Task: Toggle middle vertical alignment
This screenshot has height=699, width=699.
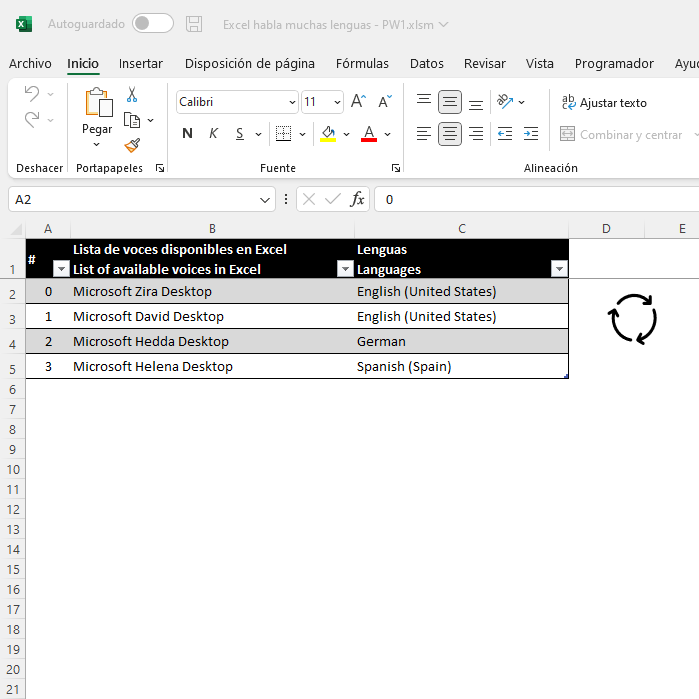Action: 450,102
